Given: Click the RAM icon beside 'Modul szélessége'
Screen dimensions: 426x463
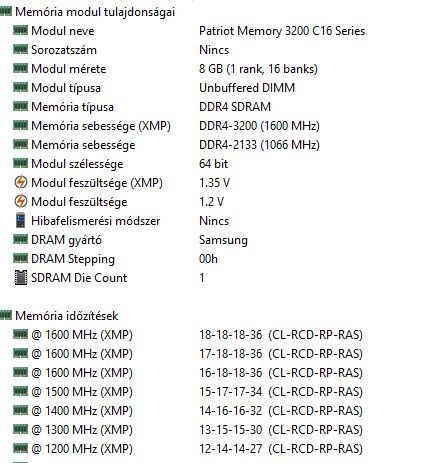Looking at the screenshot, I should [20, 163].
